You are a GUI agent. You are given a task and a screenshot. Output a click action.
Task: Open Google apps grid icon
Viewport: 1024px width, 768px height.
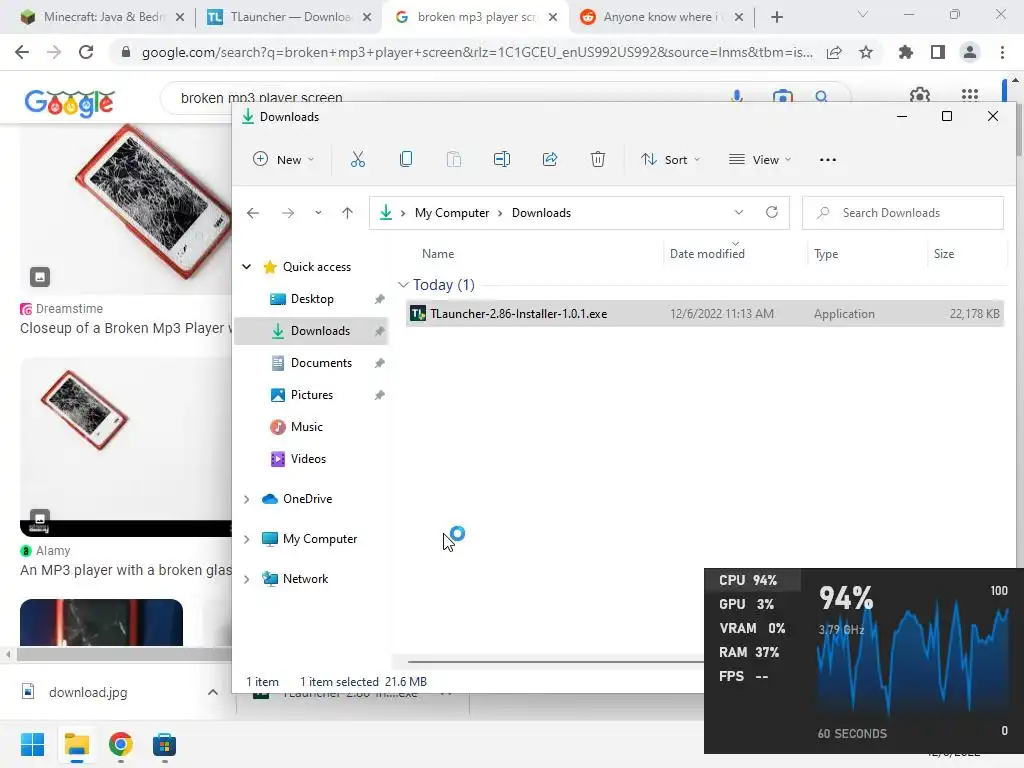[970, 95]
